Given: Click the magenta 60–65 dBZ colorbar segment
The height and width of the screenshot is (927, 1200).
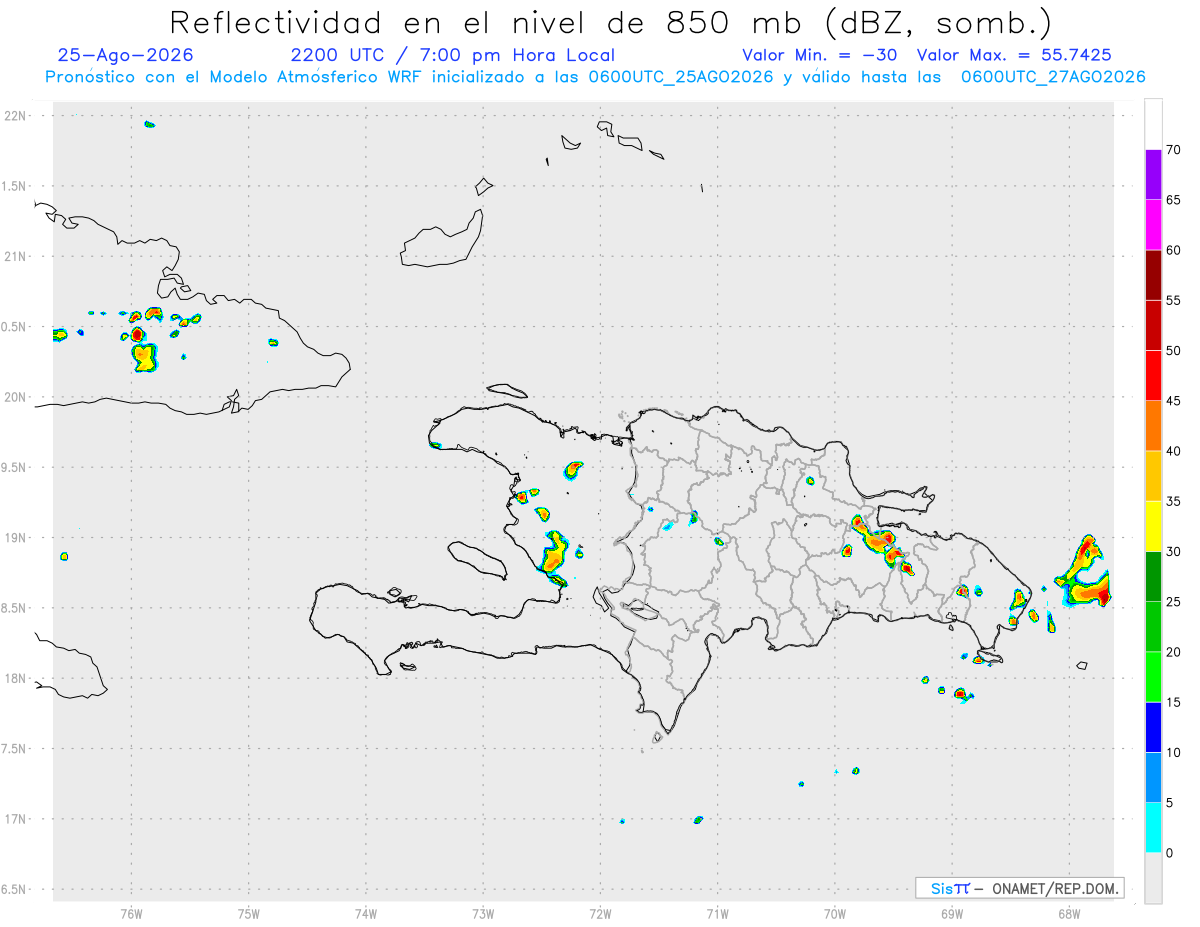Looking at the screenshot, I should pos(1153,225).
